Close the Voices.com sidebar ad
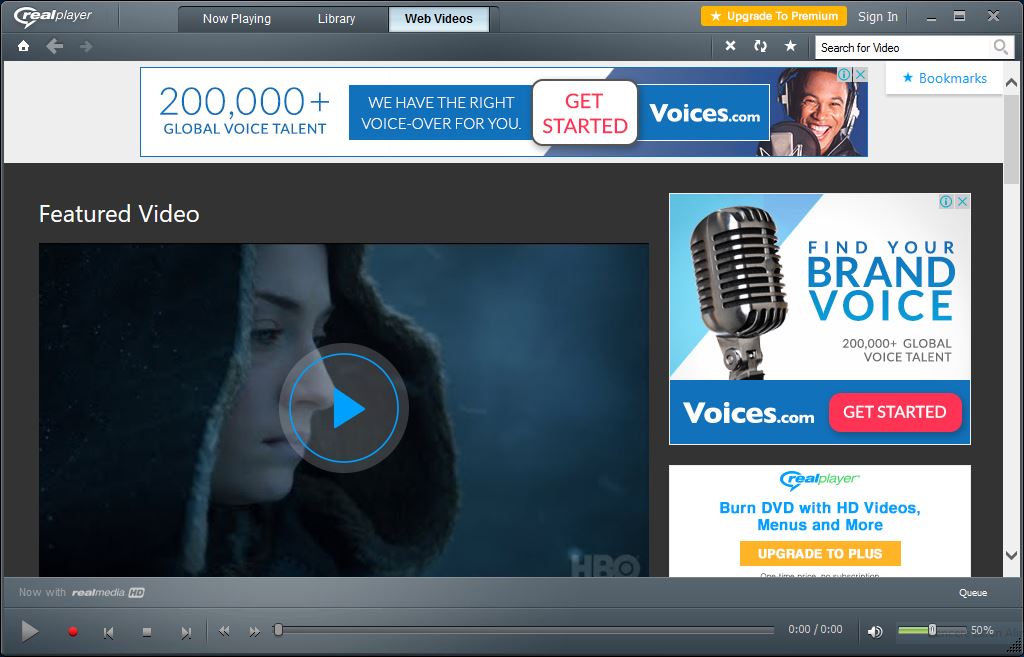This screenshot has width=1024, height=657. click(x=962, y=202)
